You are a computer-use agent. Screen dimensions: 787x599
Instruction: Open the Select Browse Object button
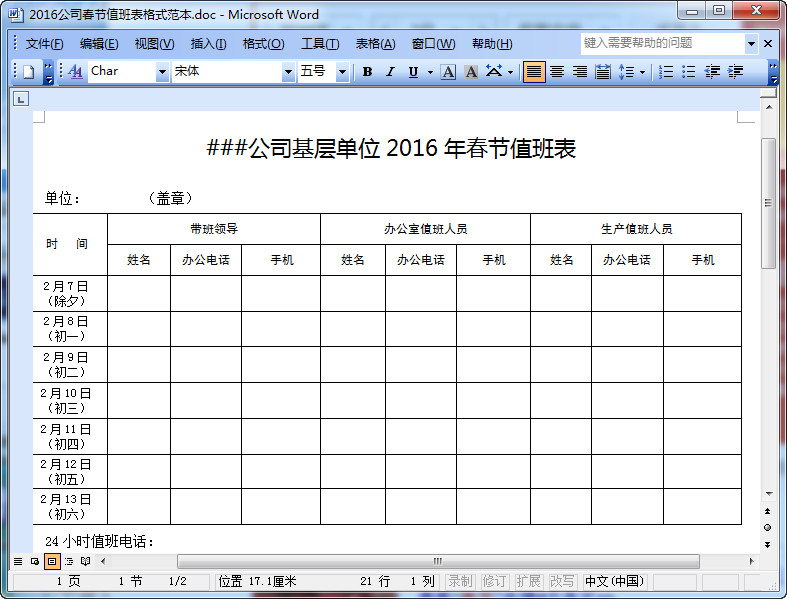click(767, 528)
